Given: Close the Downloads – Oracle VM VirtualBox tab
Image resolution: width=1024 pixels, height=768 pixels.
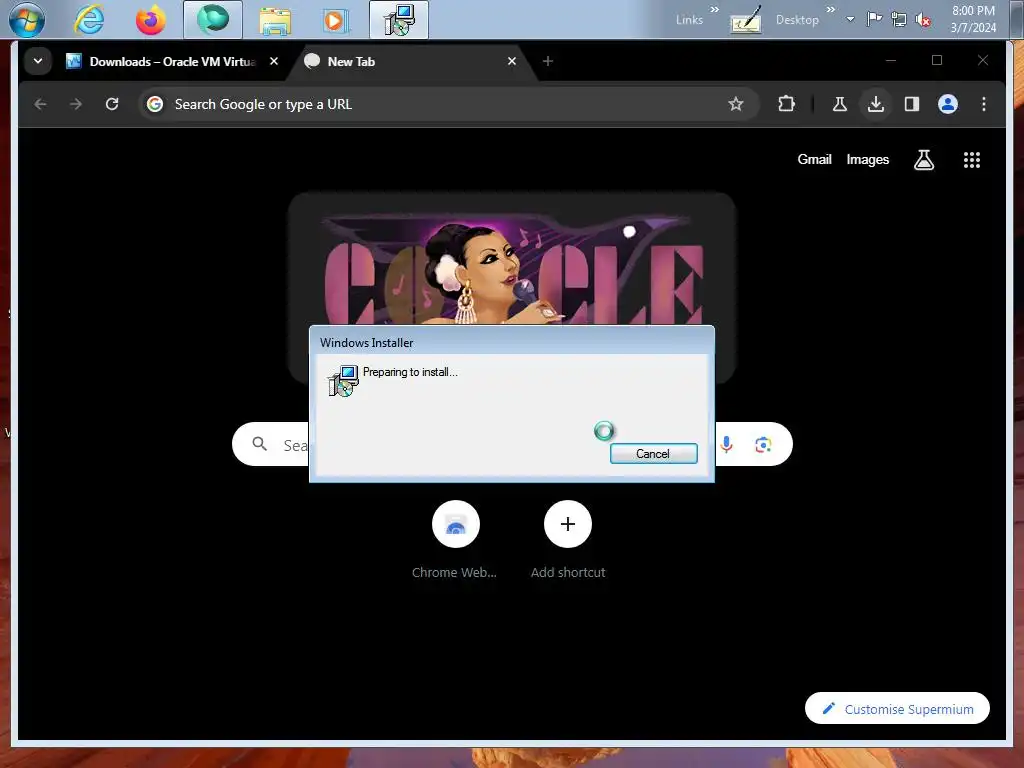Looking at the screenshot, I should (x=274, y=61).
